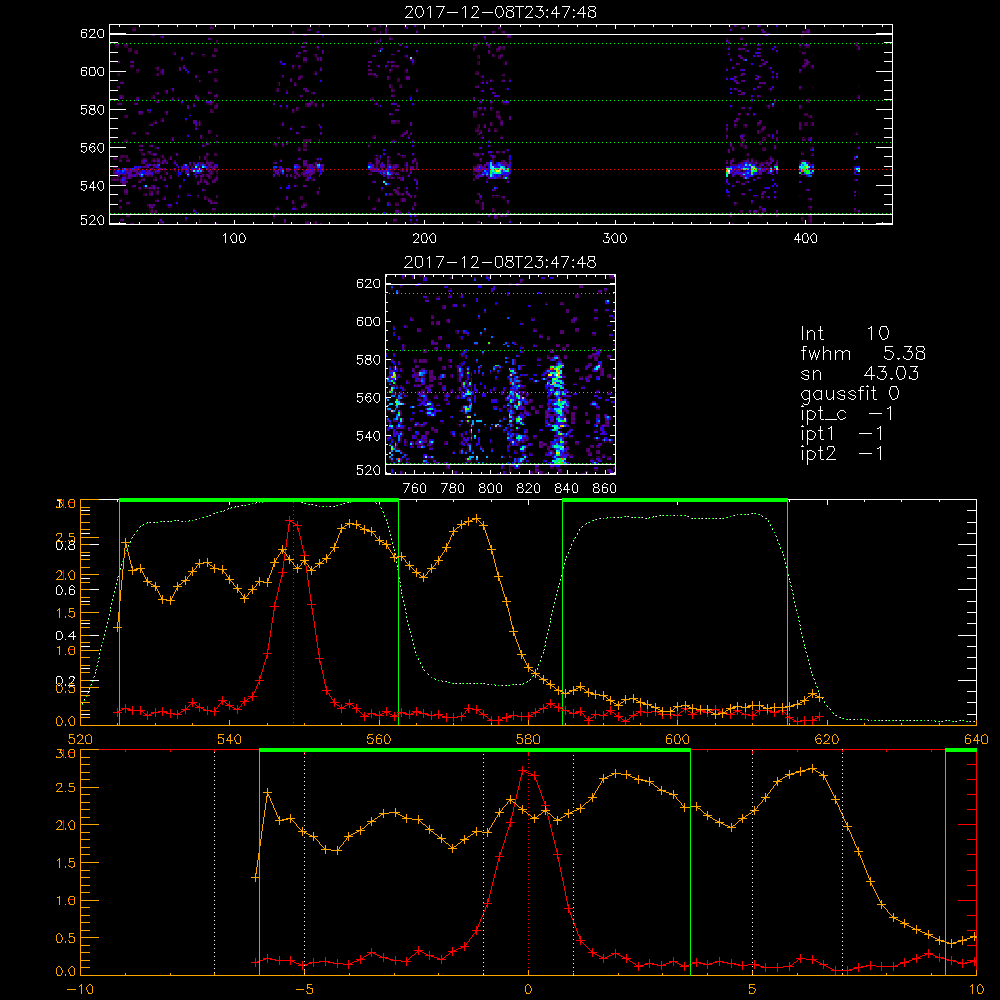Click y-axis label 1.5 on bottom plot
This screenshot has width=1000, height=1000.
(x=66, y=863)
